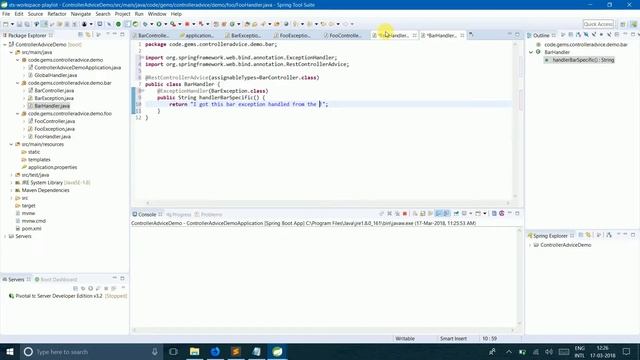Screen dimensions: 640x360
Task: Click Smart Insert in status bar
Action: click(x=453, y=338)
